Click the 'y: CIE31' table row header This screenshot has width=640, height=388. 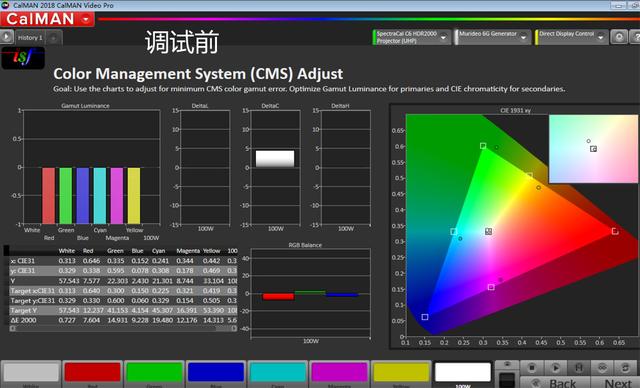pos(23,270)
